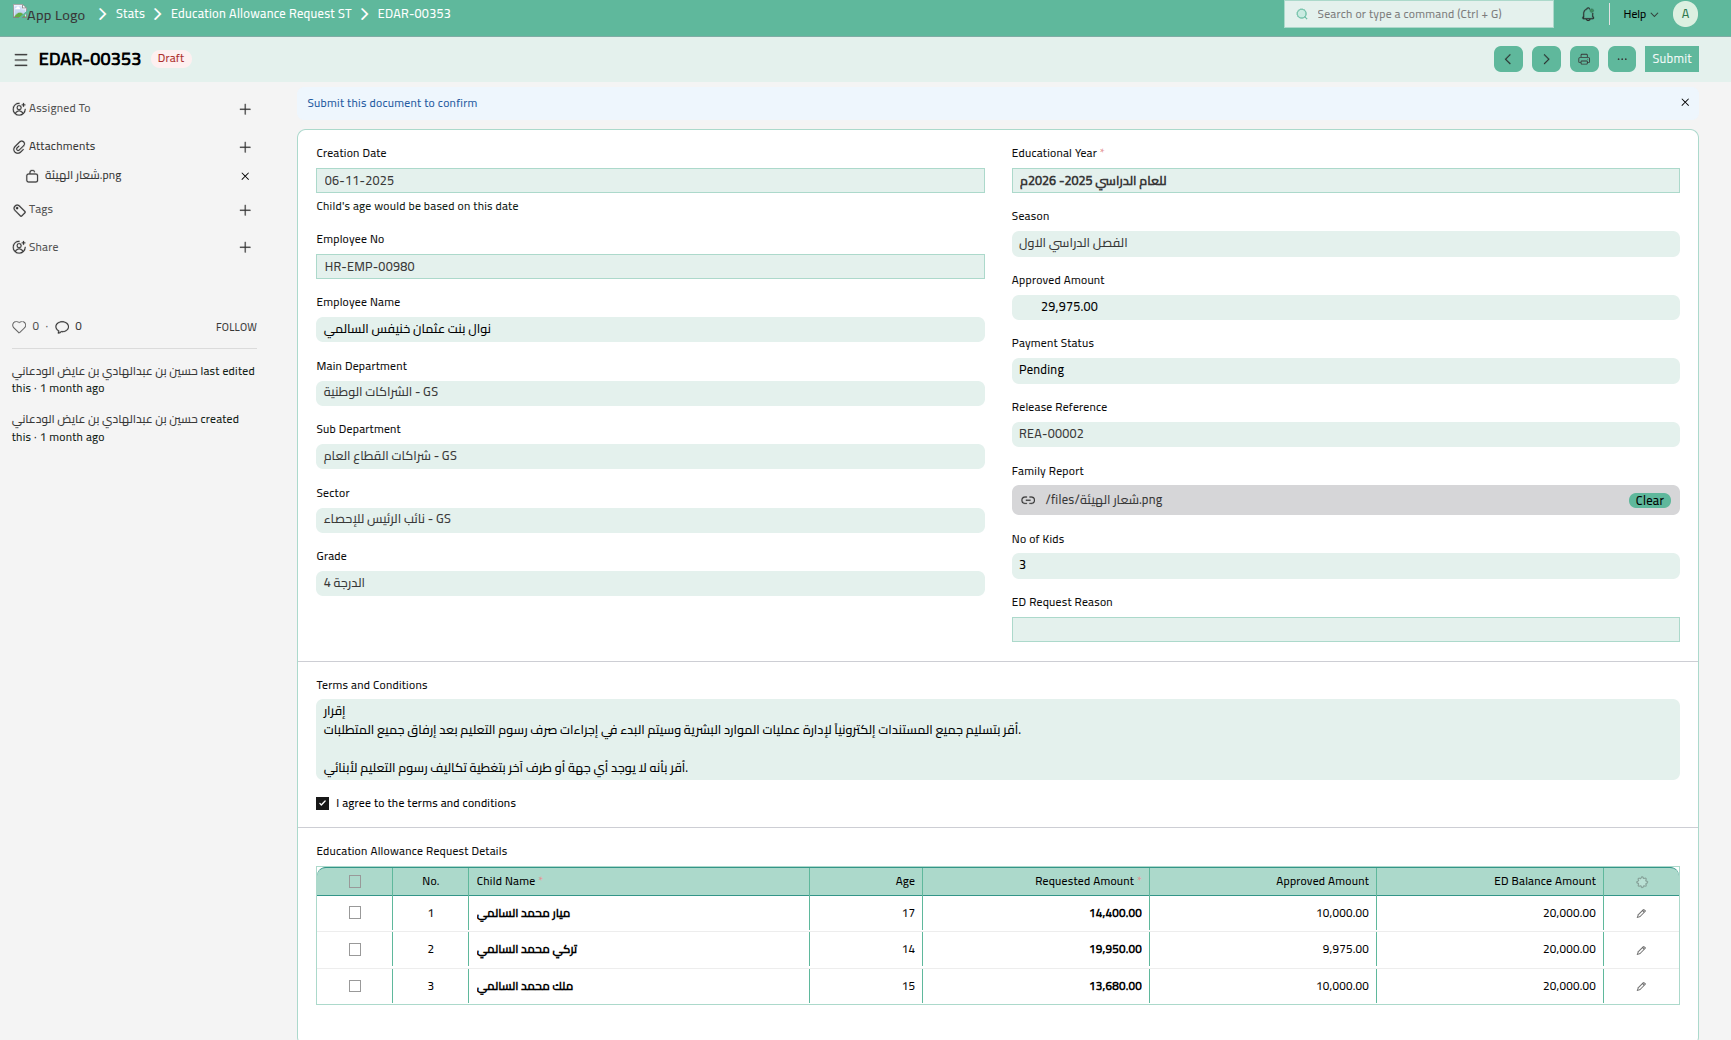
Task: Open table column settings gear
Action: tap(1641, 882)
